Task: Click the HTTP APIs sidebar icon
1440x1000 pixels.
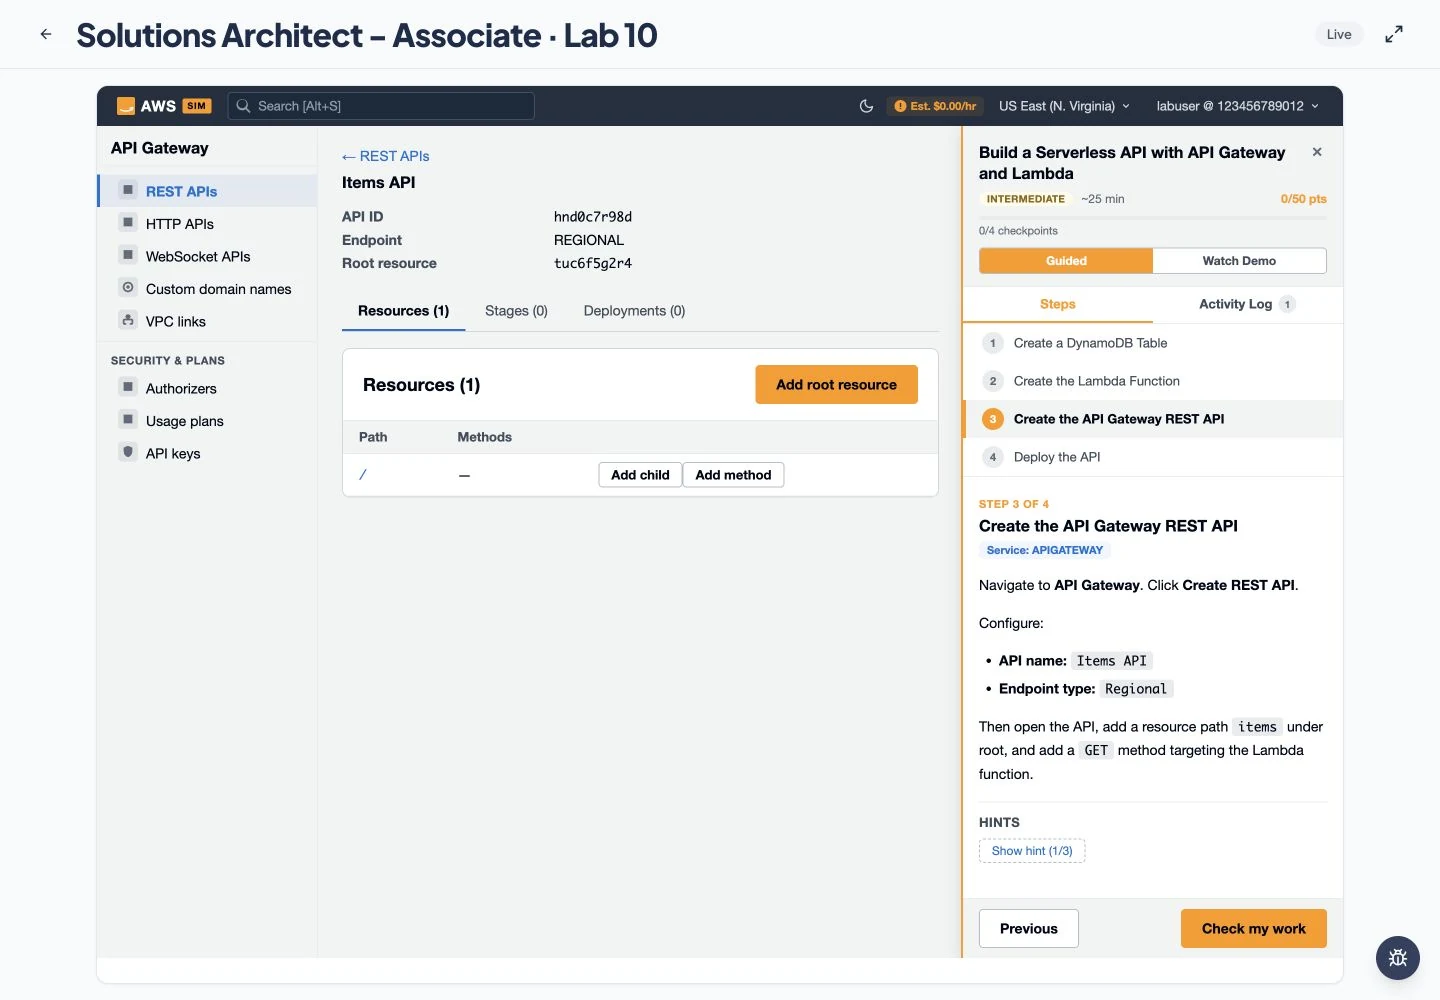Action: click(128, 223)
